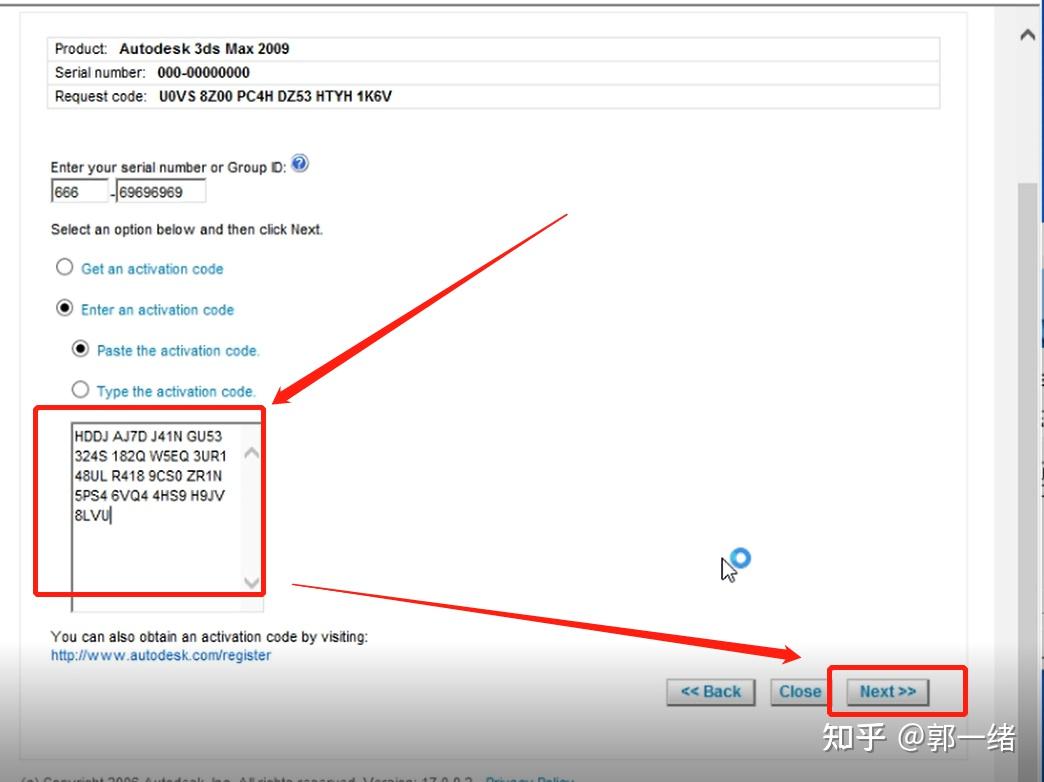Click the Get an activation code label
This screenshot has width=1044, height=782.
pyautogui.click(x=152, y=269)
